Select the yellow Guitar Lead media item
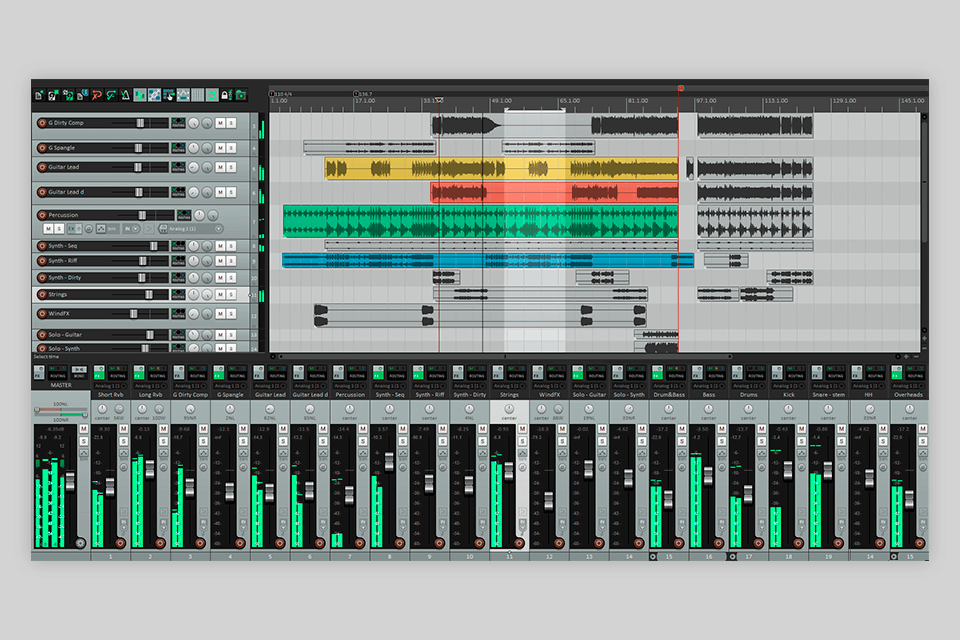 (x=501, y=169)
